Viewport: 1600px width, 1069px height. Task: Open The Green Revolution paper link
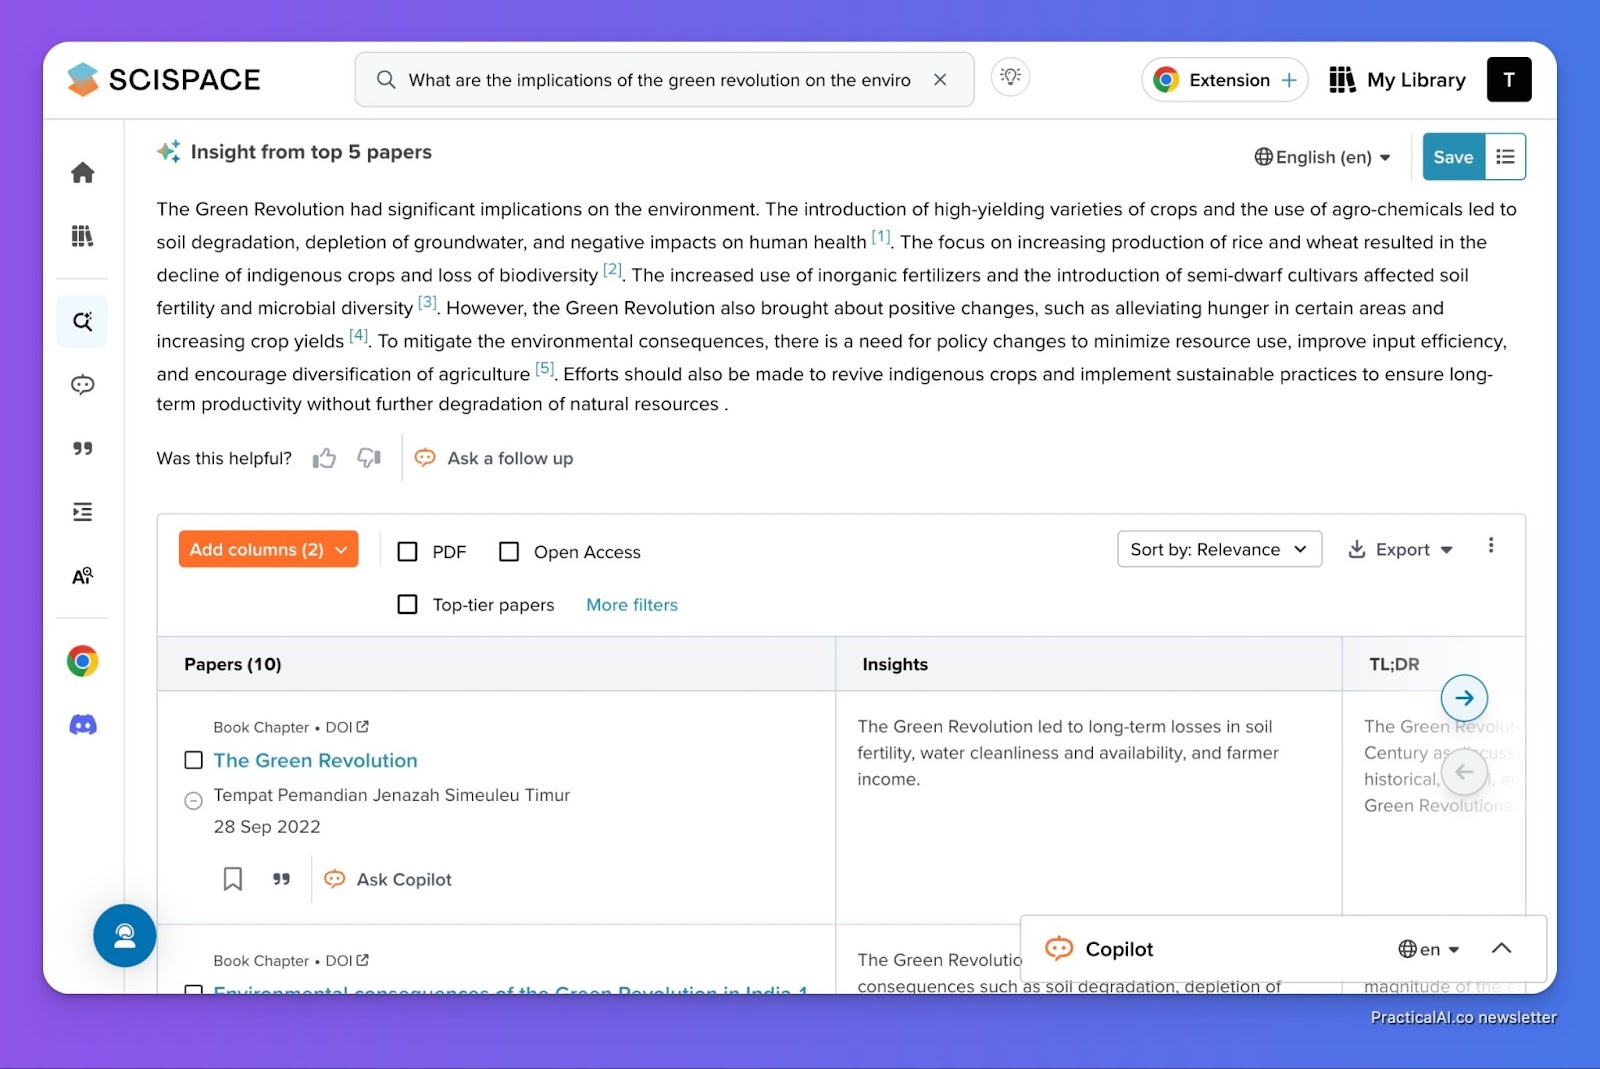(315, 761)
